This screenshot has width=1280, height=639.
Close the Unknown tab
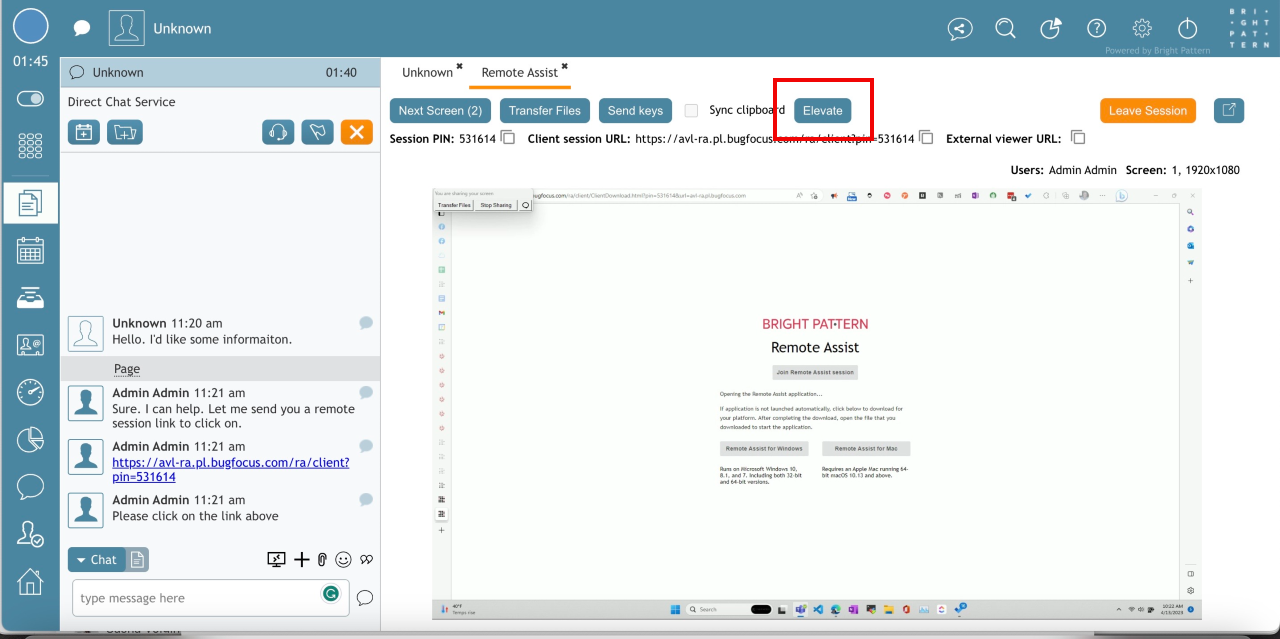point(460,67)
